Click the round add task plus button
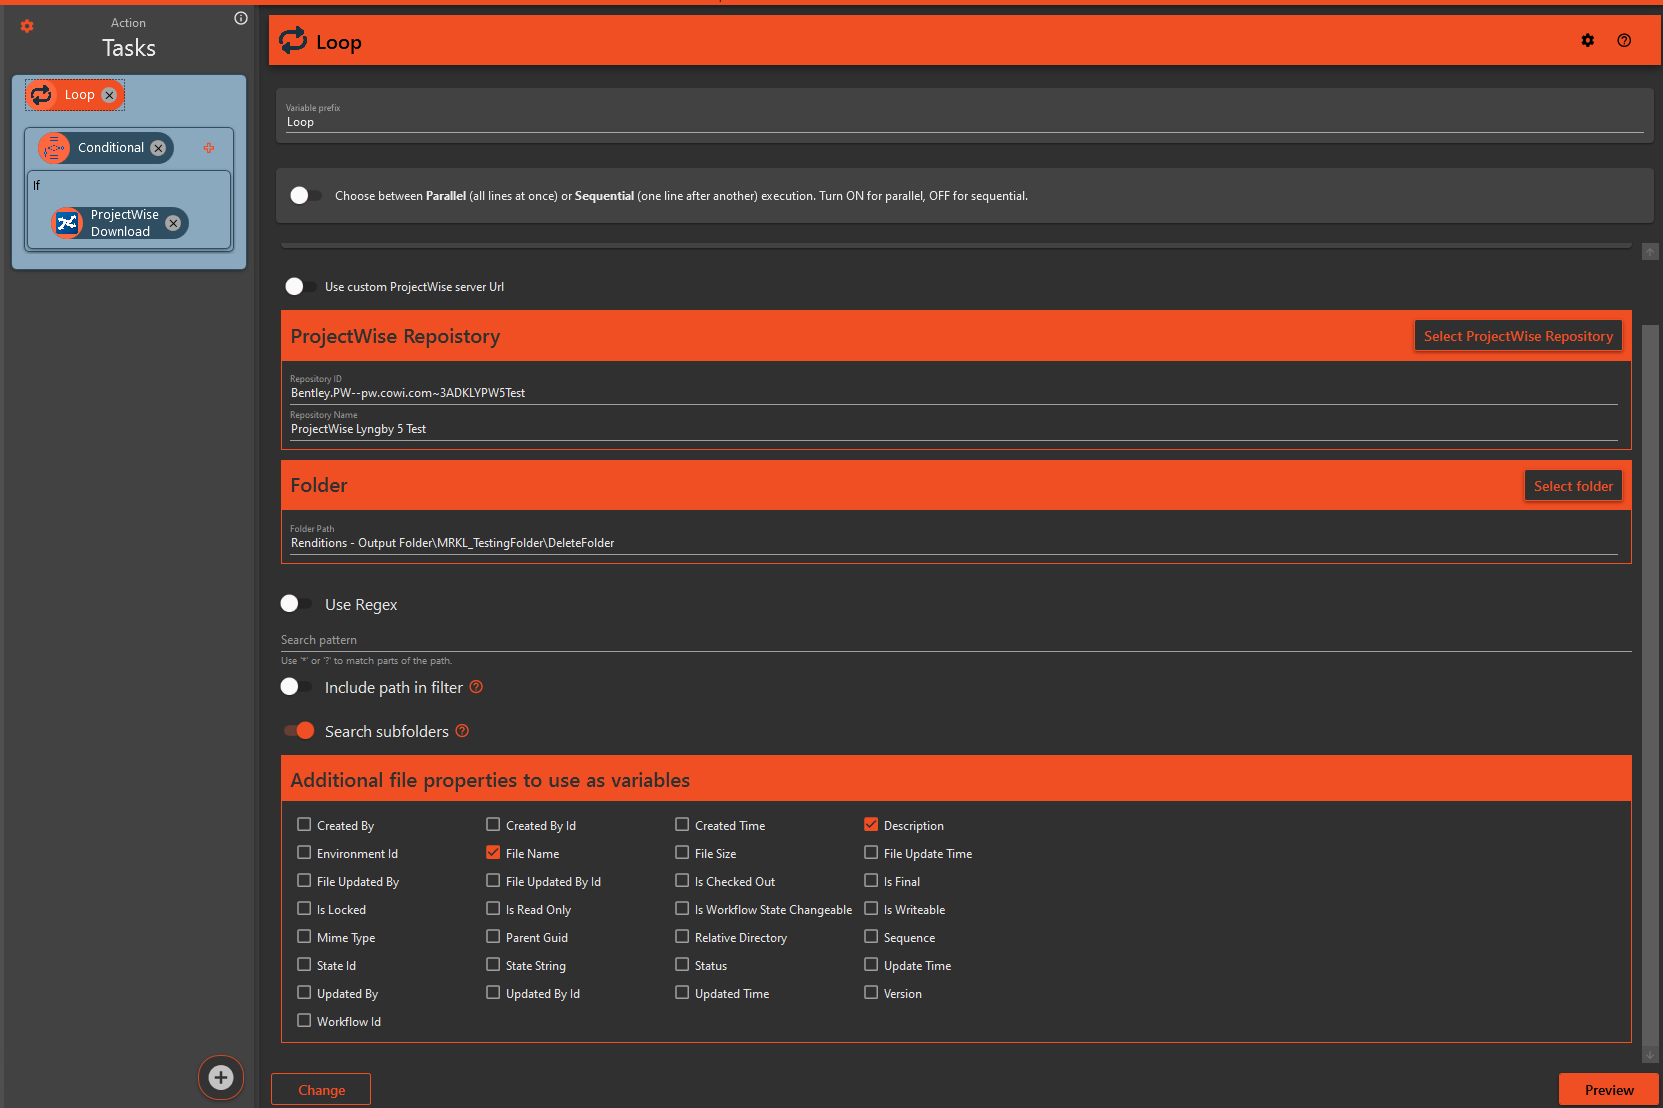The height and width of the screenshot is (1108, 1663). [221, 1077]
